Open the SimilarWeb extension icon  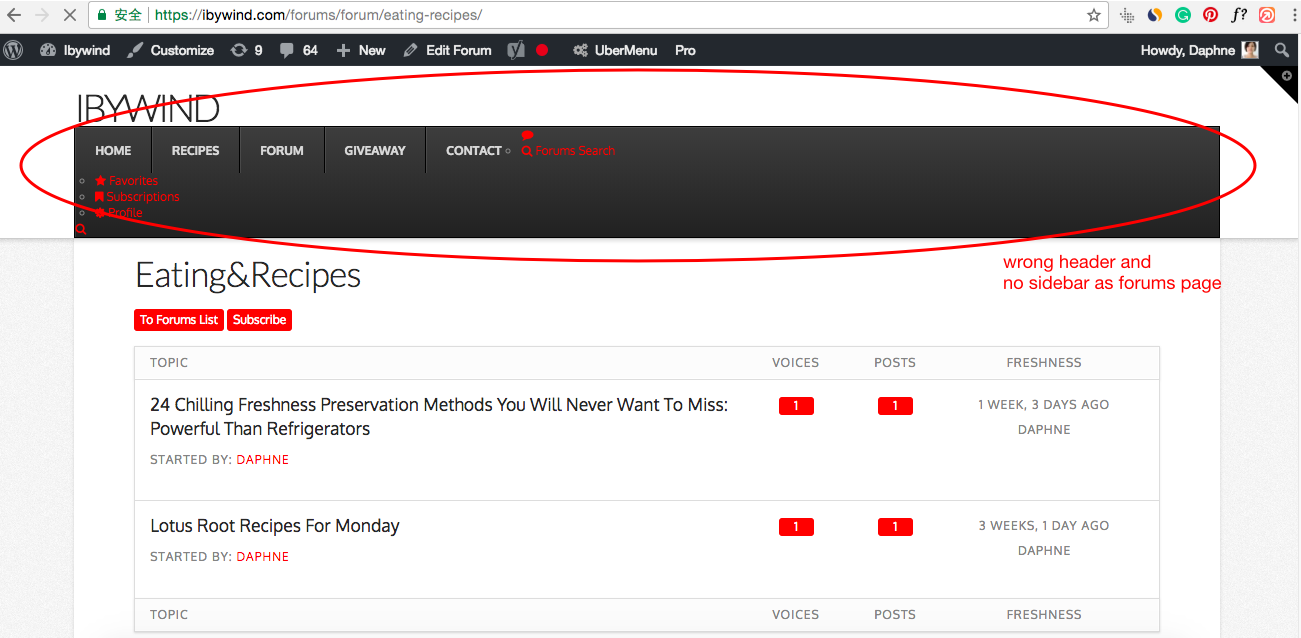[1155, 15]
